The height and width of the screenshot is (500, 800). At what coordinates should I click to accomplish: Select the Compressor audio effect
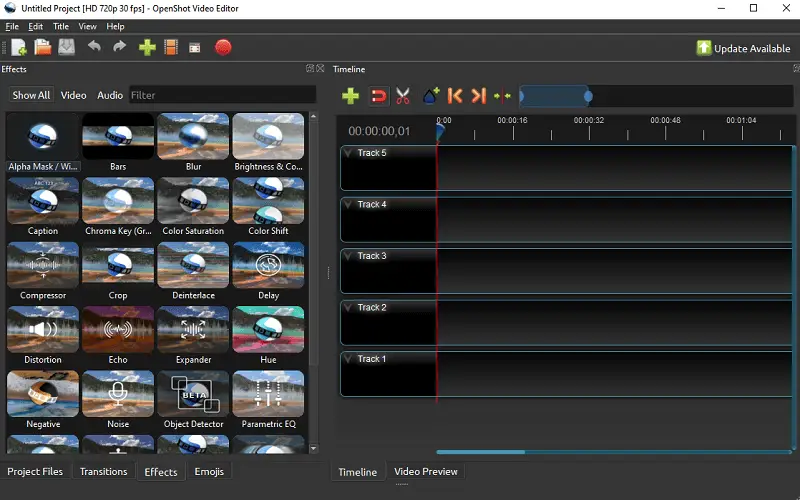(x=43, y=271)
